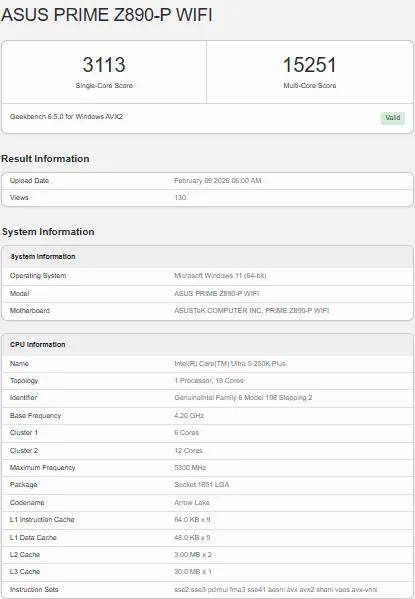The image size is (415, 599).
Task: Click the ASUSTeK COMPUTER INC. motherboard value
Action: (x=251, y=311)
